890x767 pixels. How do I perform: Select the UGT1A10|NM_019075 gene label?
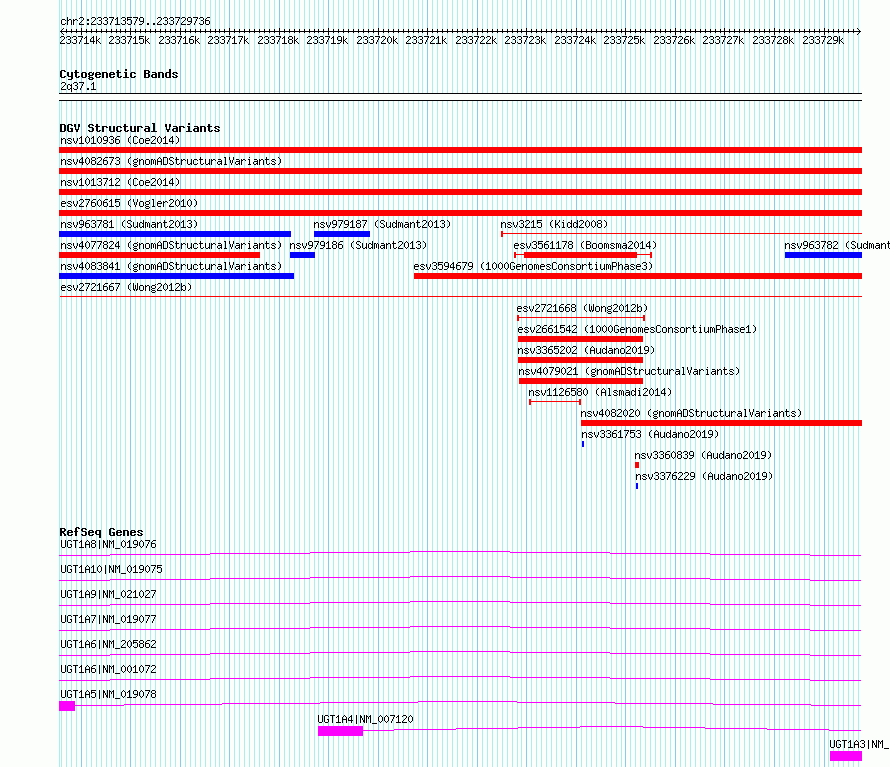[x=111, y=569]
